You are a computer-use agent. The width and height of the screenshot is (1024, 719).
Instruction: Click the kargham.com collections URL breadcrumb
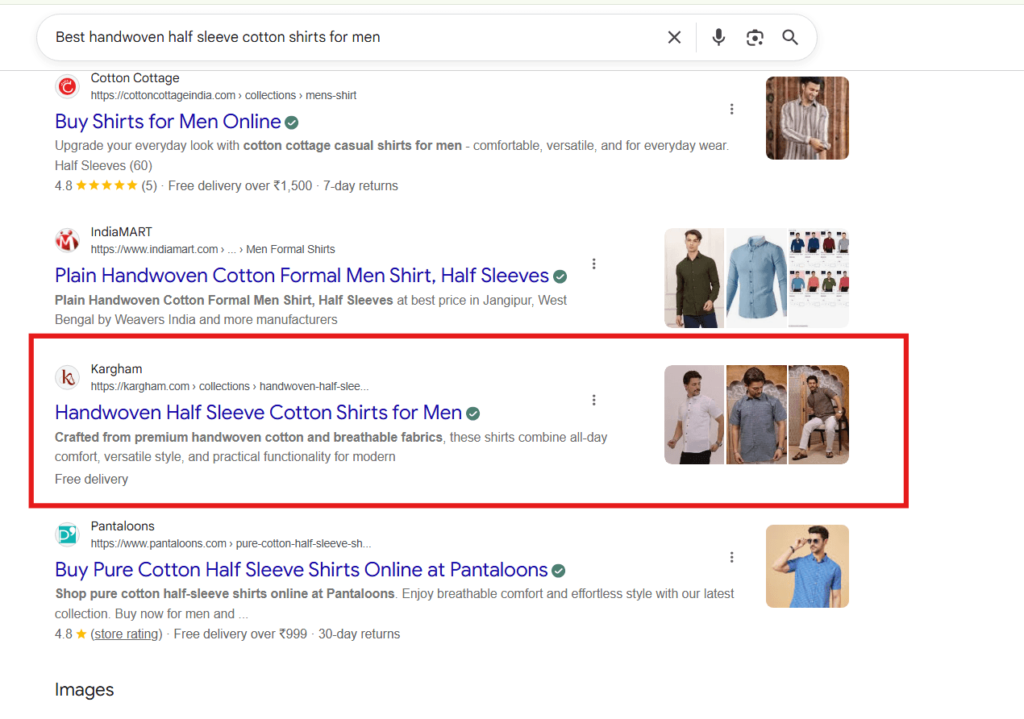tap(230, 387)
